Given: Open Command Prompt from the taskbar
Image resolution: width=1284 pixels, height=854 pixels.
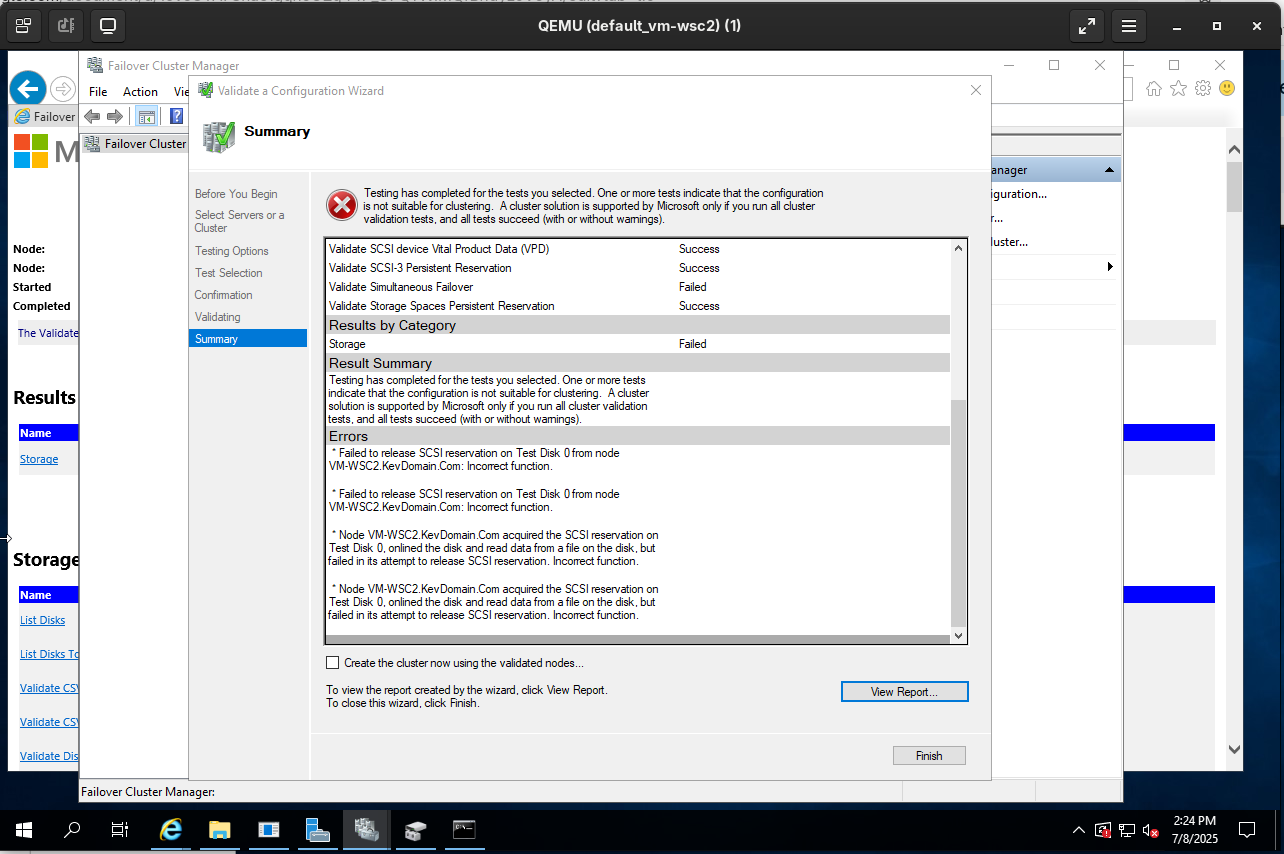Looking at the screenshot, I should [464, 830].
